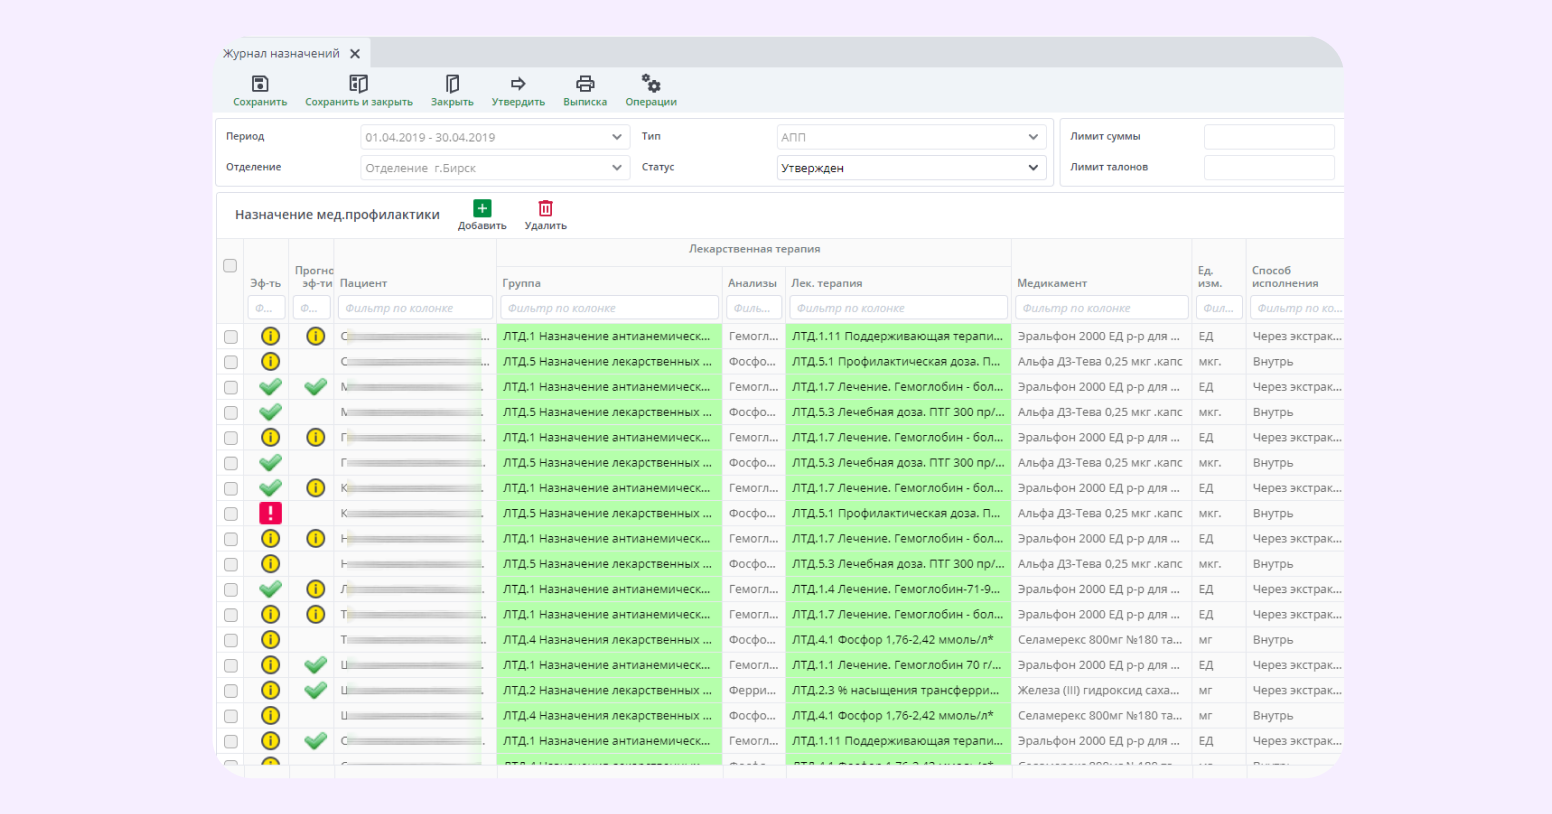Select cell 'ЛТД.1.4 Лечение. Гемоглобин-71-9...'

click(x=898, y=590)
